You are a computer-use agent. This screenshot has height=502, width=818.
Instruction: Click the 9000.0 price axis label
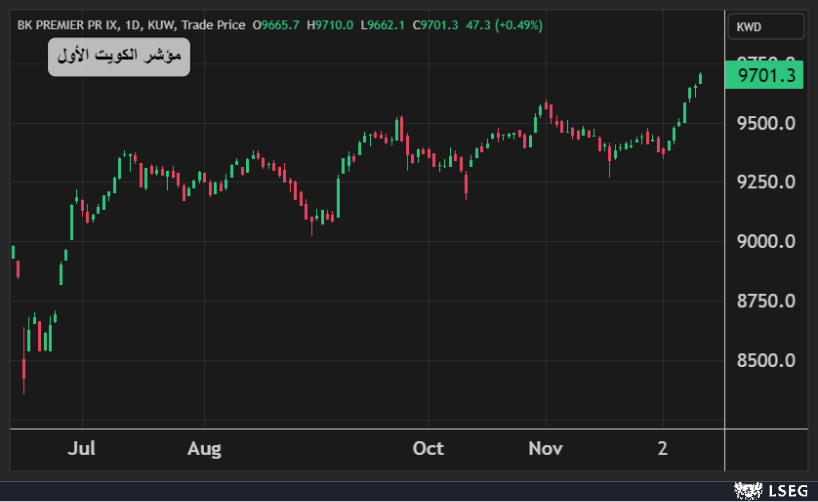click(x=765, y=241)
